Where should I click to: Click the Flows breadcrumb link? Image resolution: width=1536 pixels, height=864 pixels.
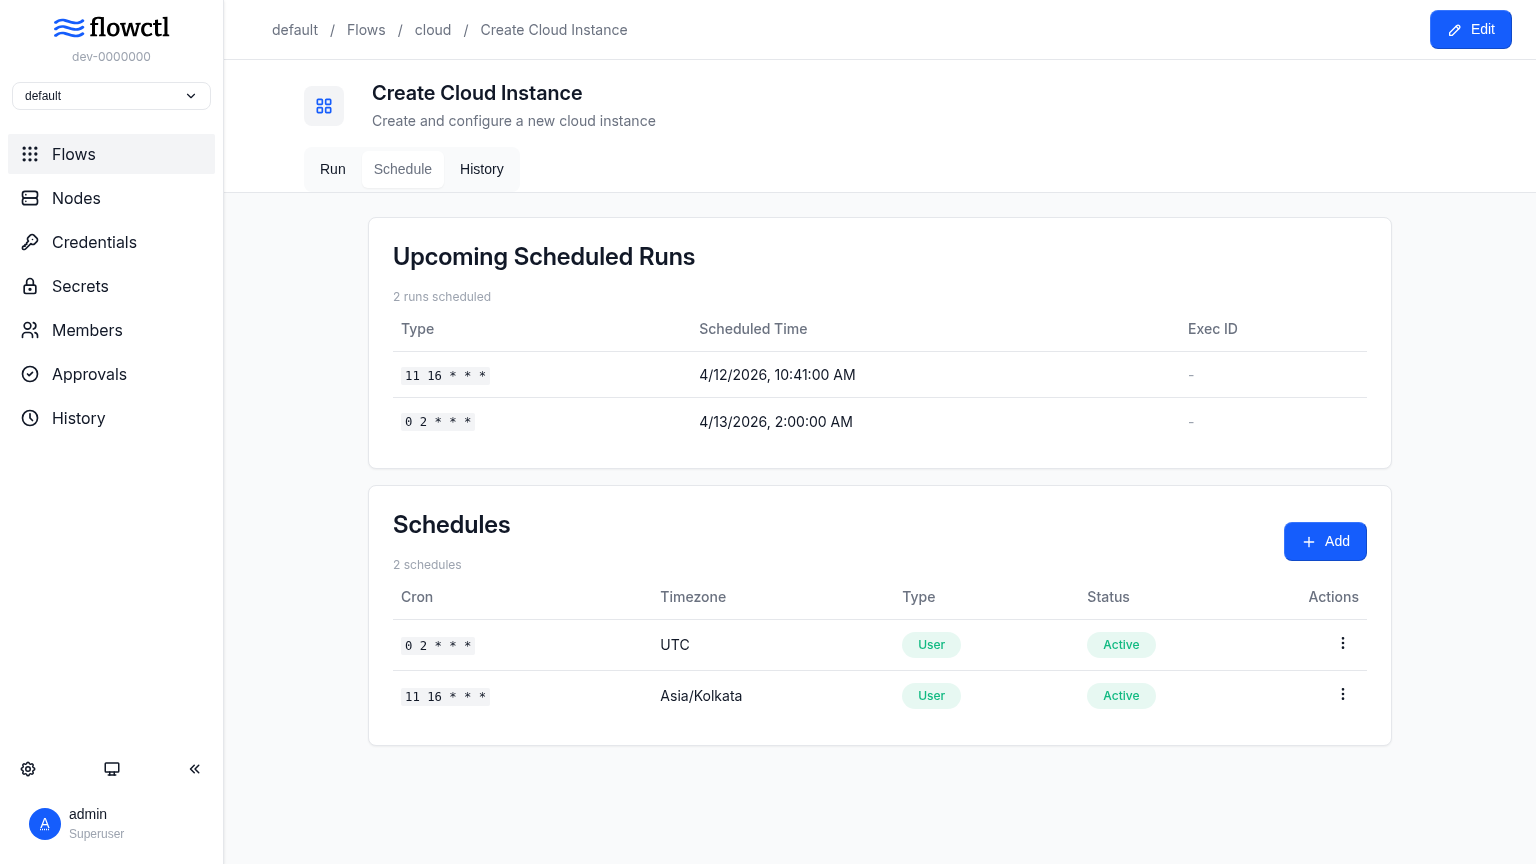[366, 30]
